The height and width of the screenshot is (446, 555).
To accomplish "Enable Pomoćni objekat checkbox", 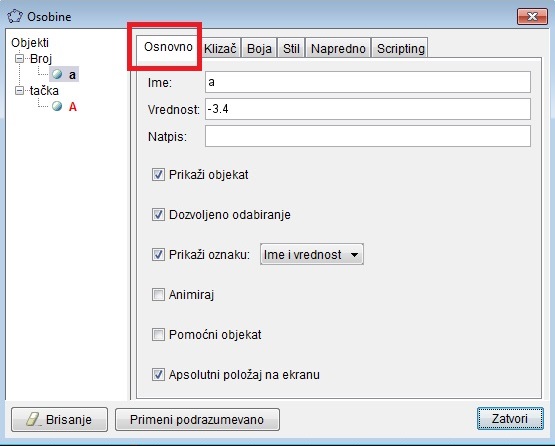I will tap(158, 334).
